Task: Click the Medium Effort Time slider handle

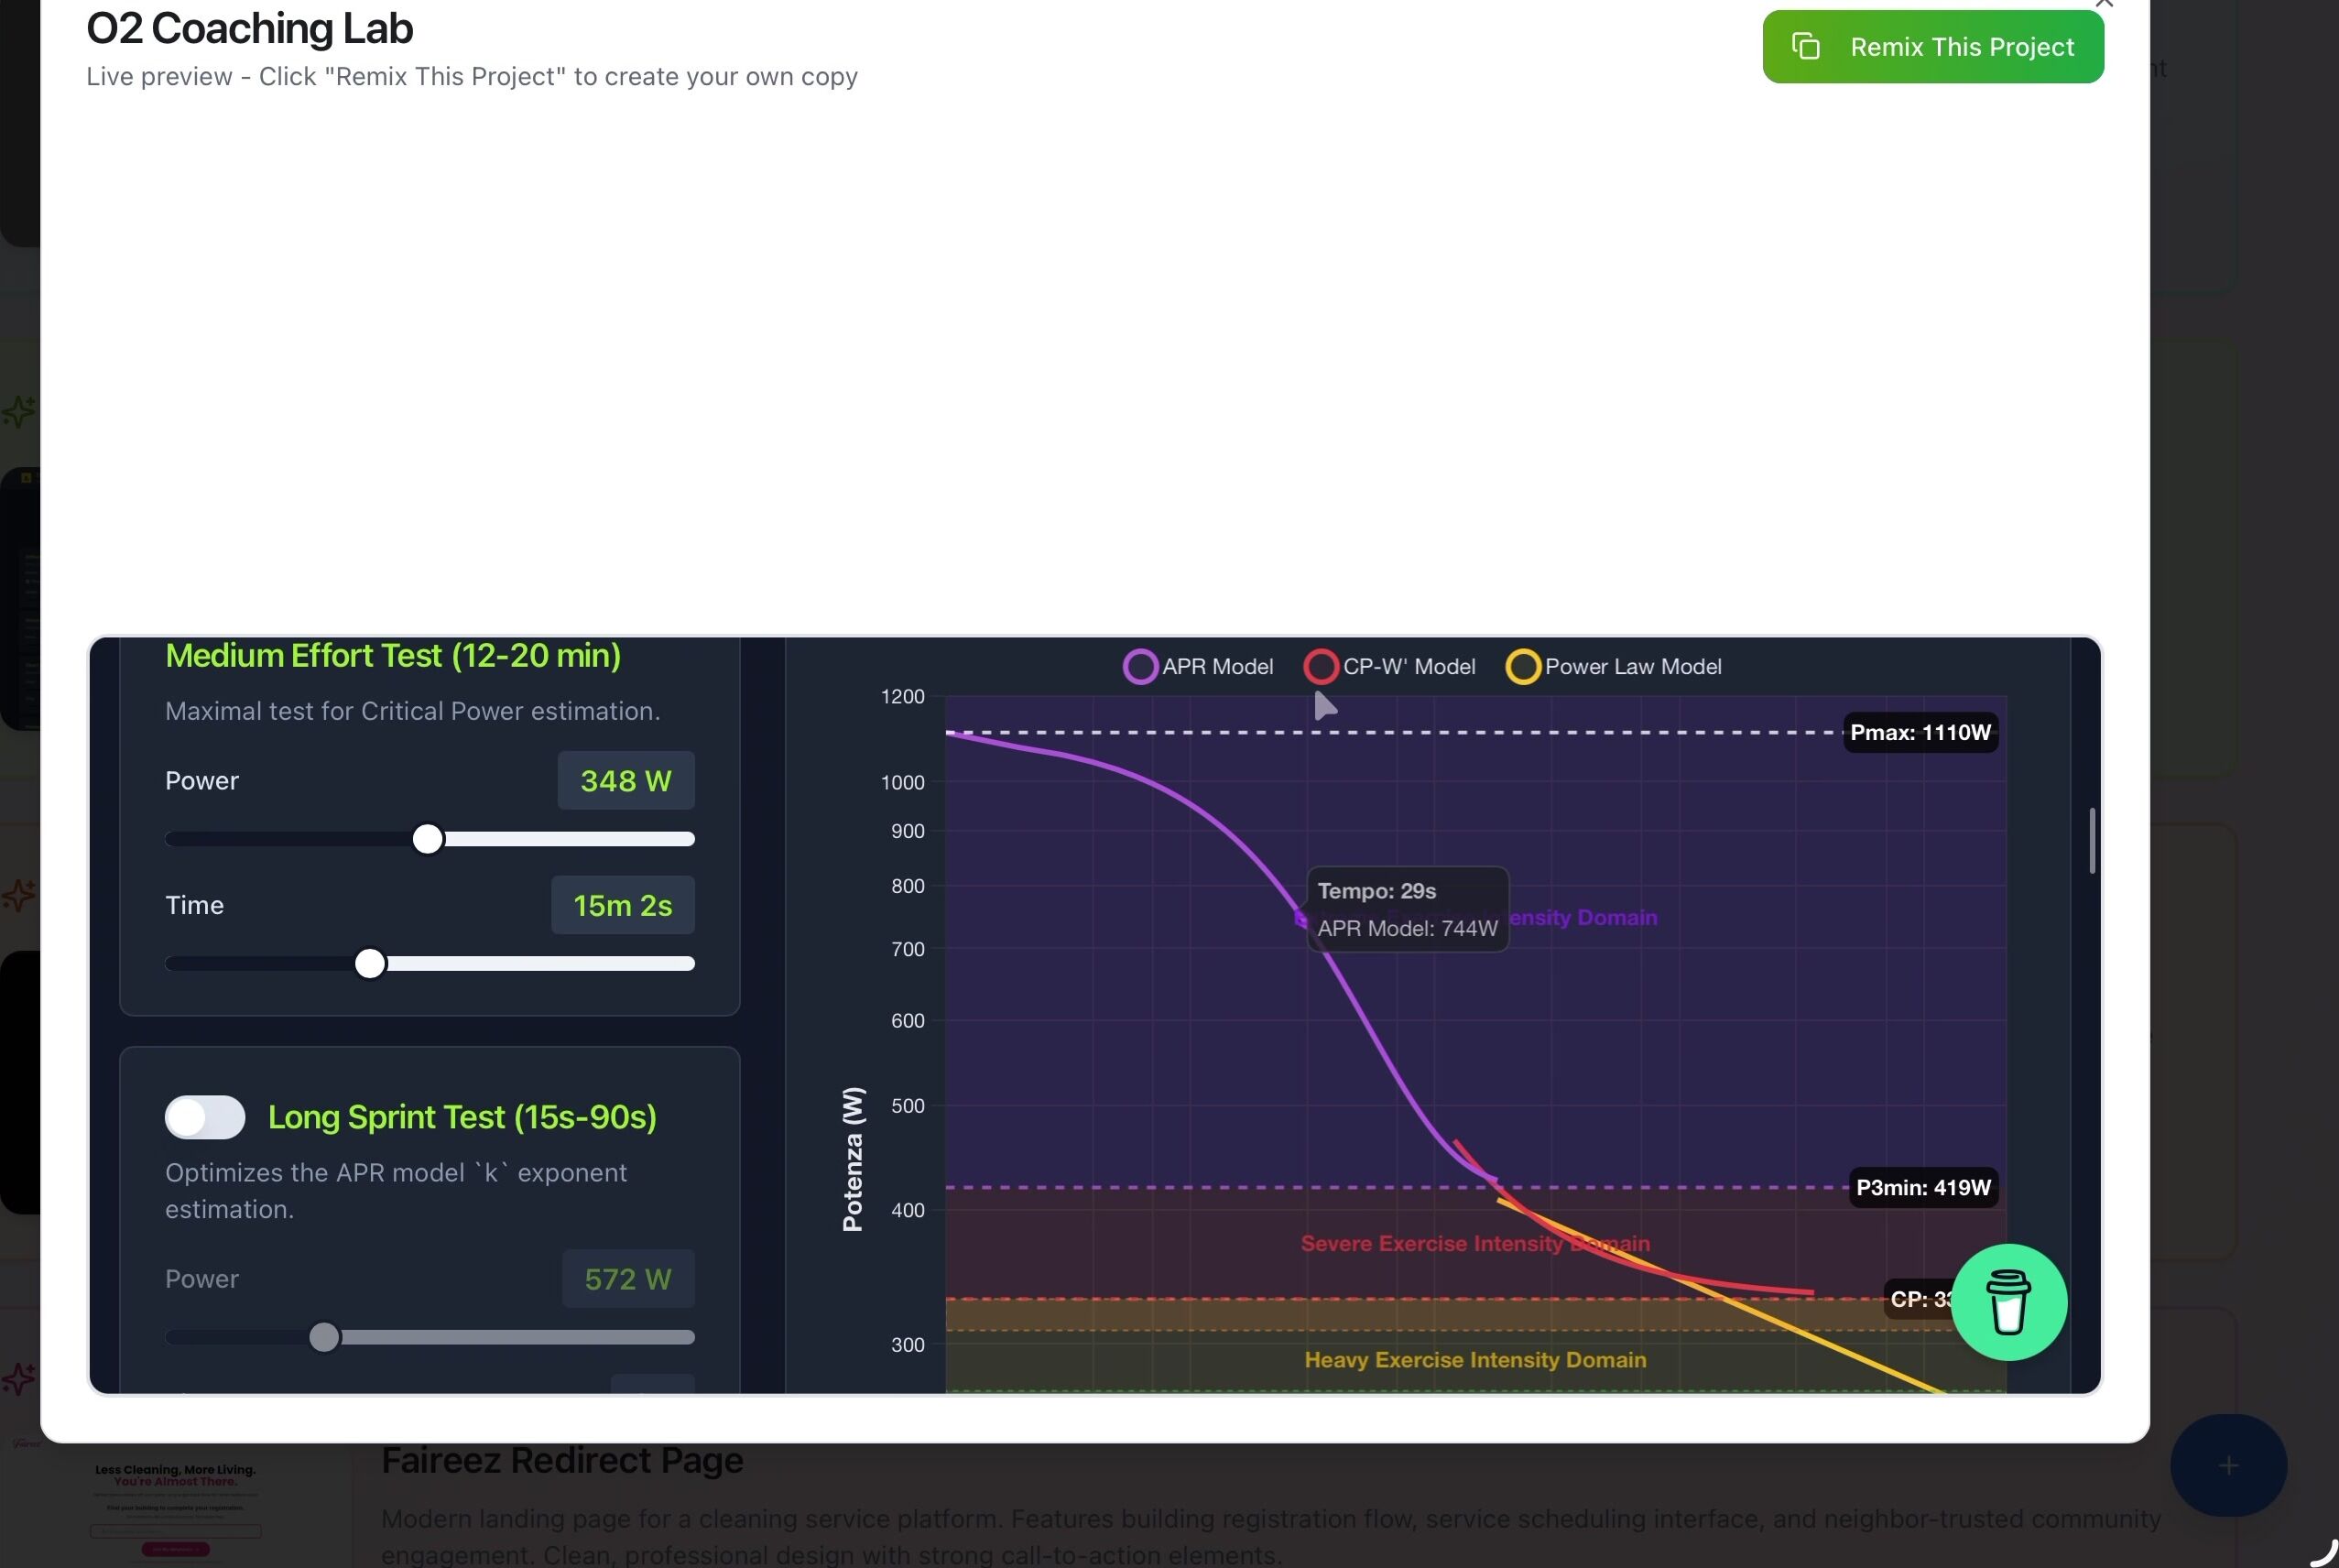Action: 370,963
